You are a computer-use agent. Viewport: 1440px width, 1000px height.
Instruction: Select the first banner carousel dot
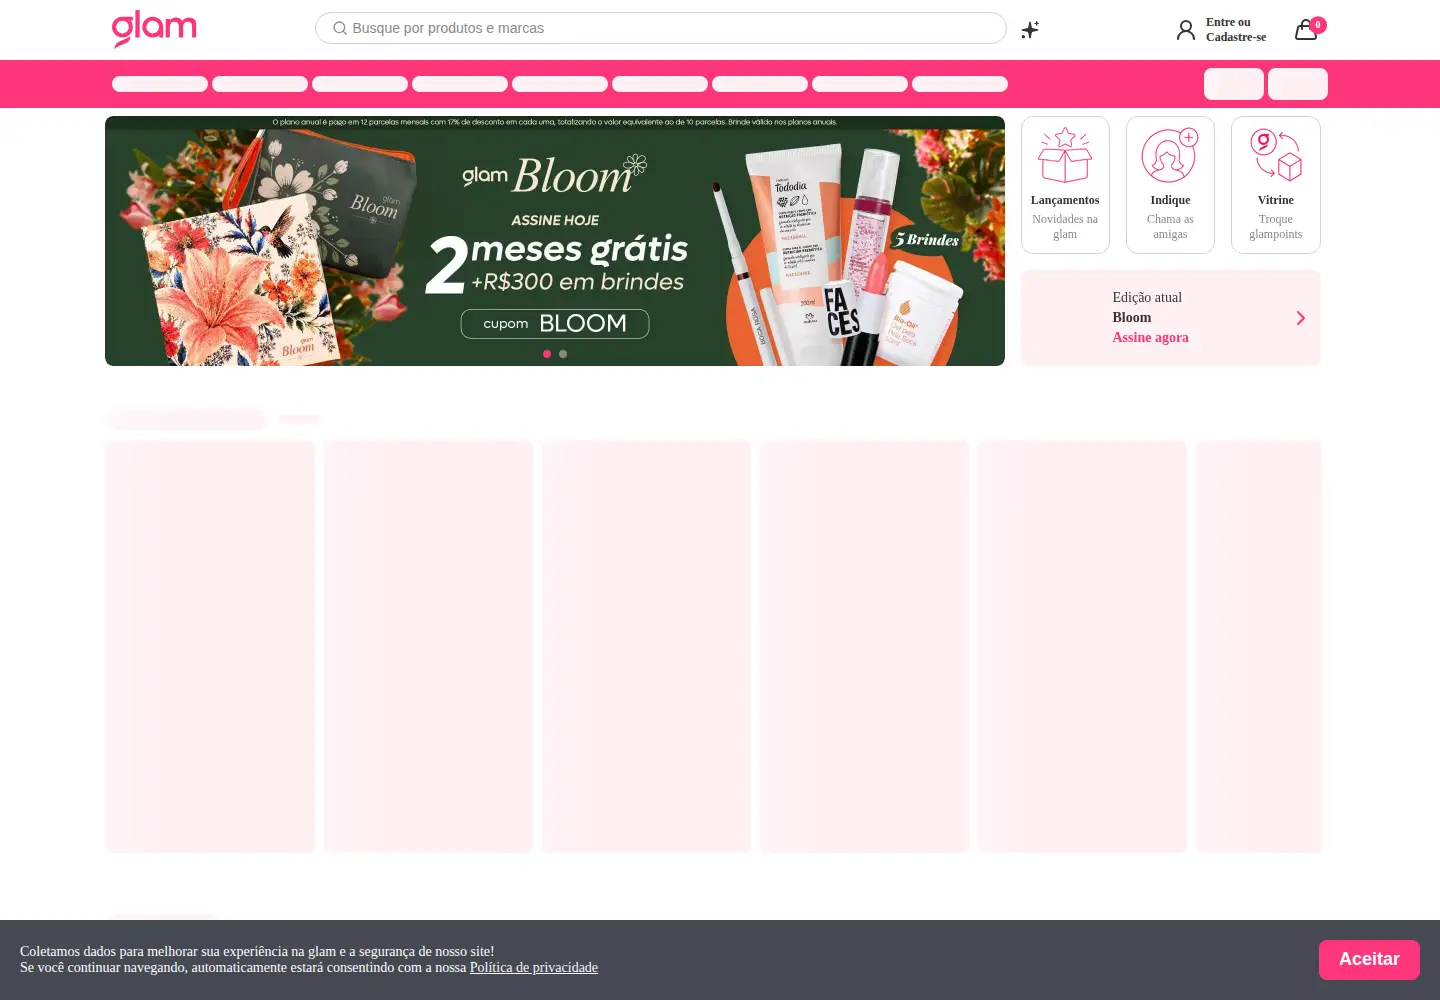click(x=547, y=354)
